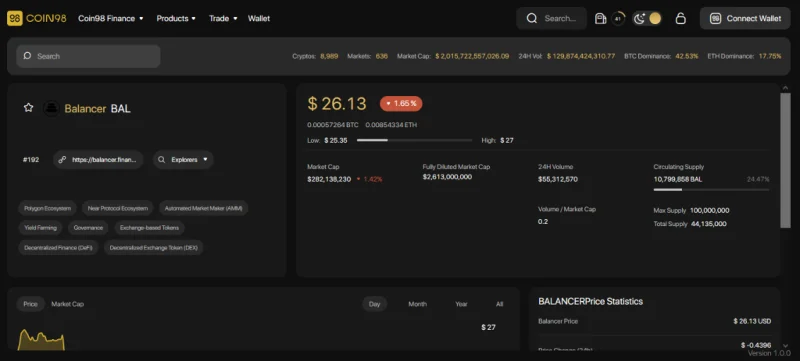Favorite Balancer with the star icon
The image size is (800, 361).
click(x=29, y=108)
